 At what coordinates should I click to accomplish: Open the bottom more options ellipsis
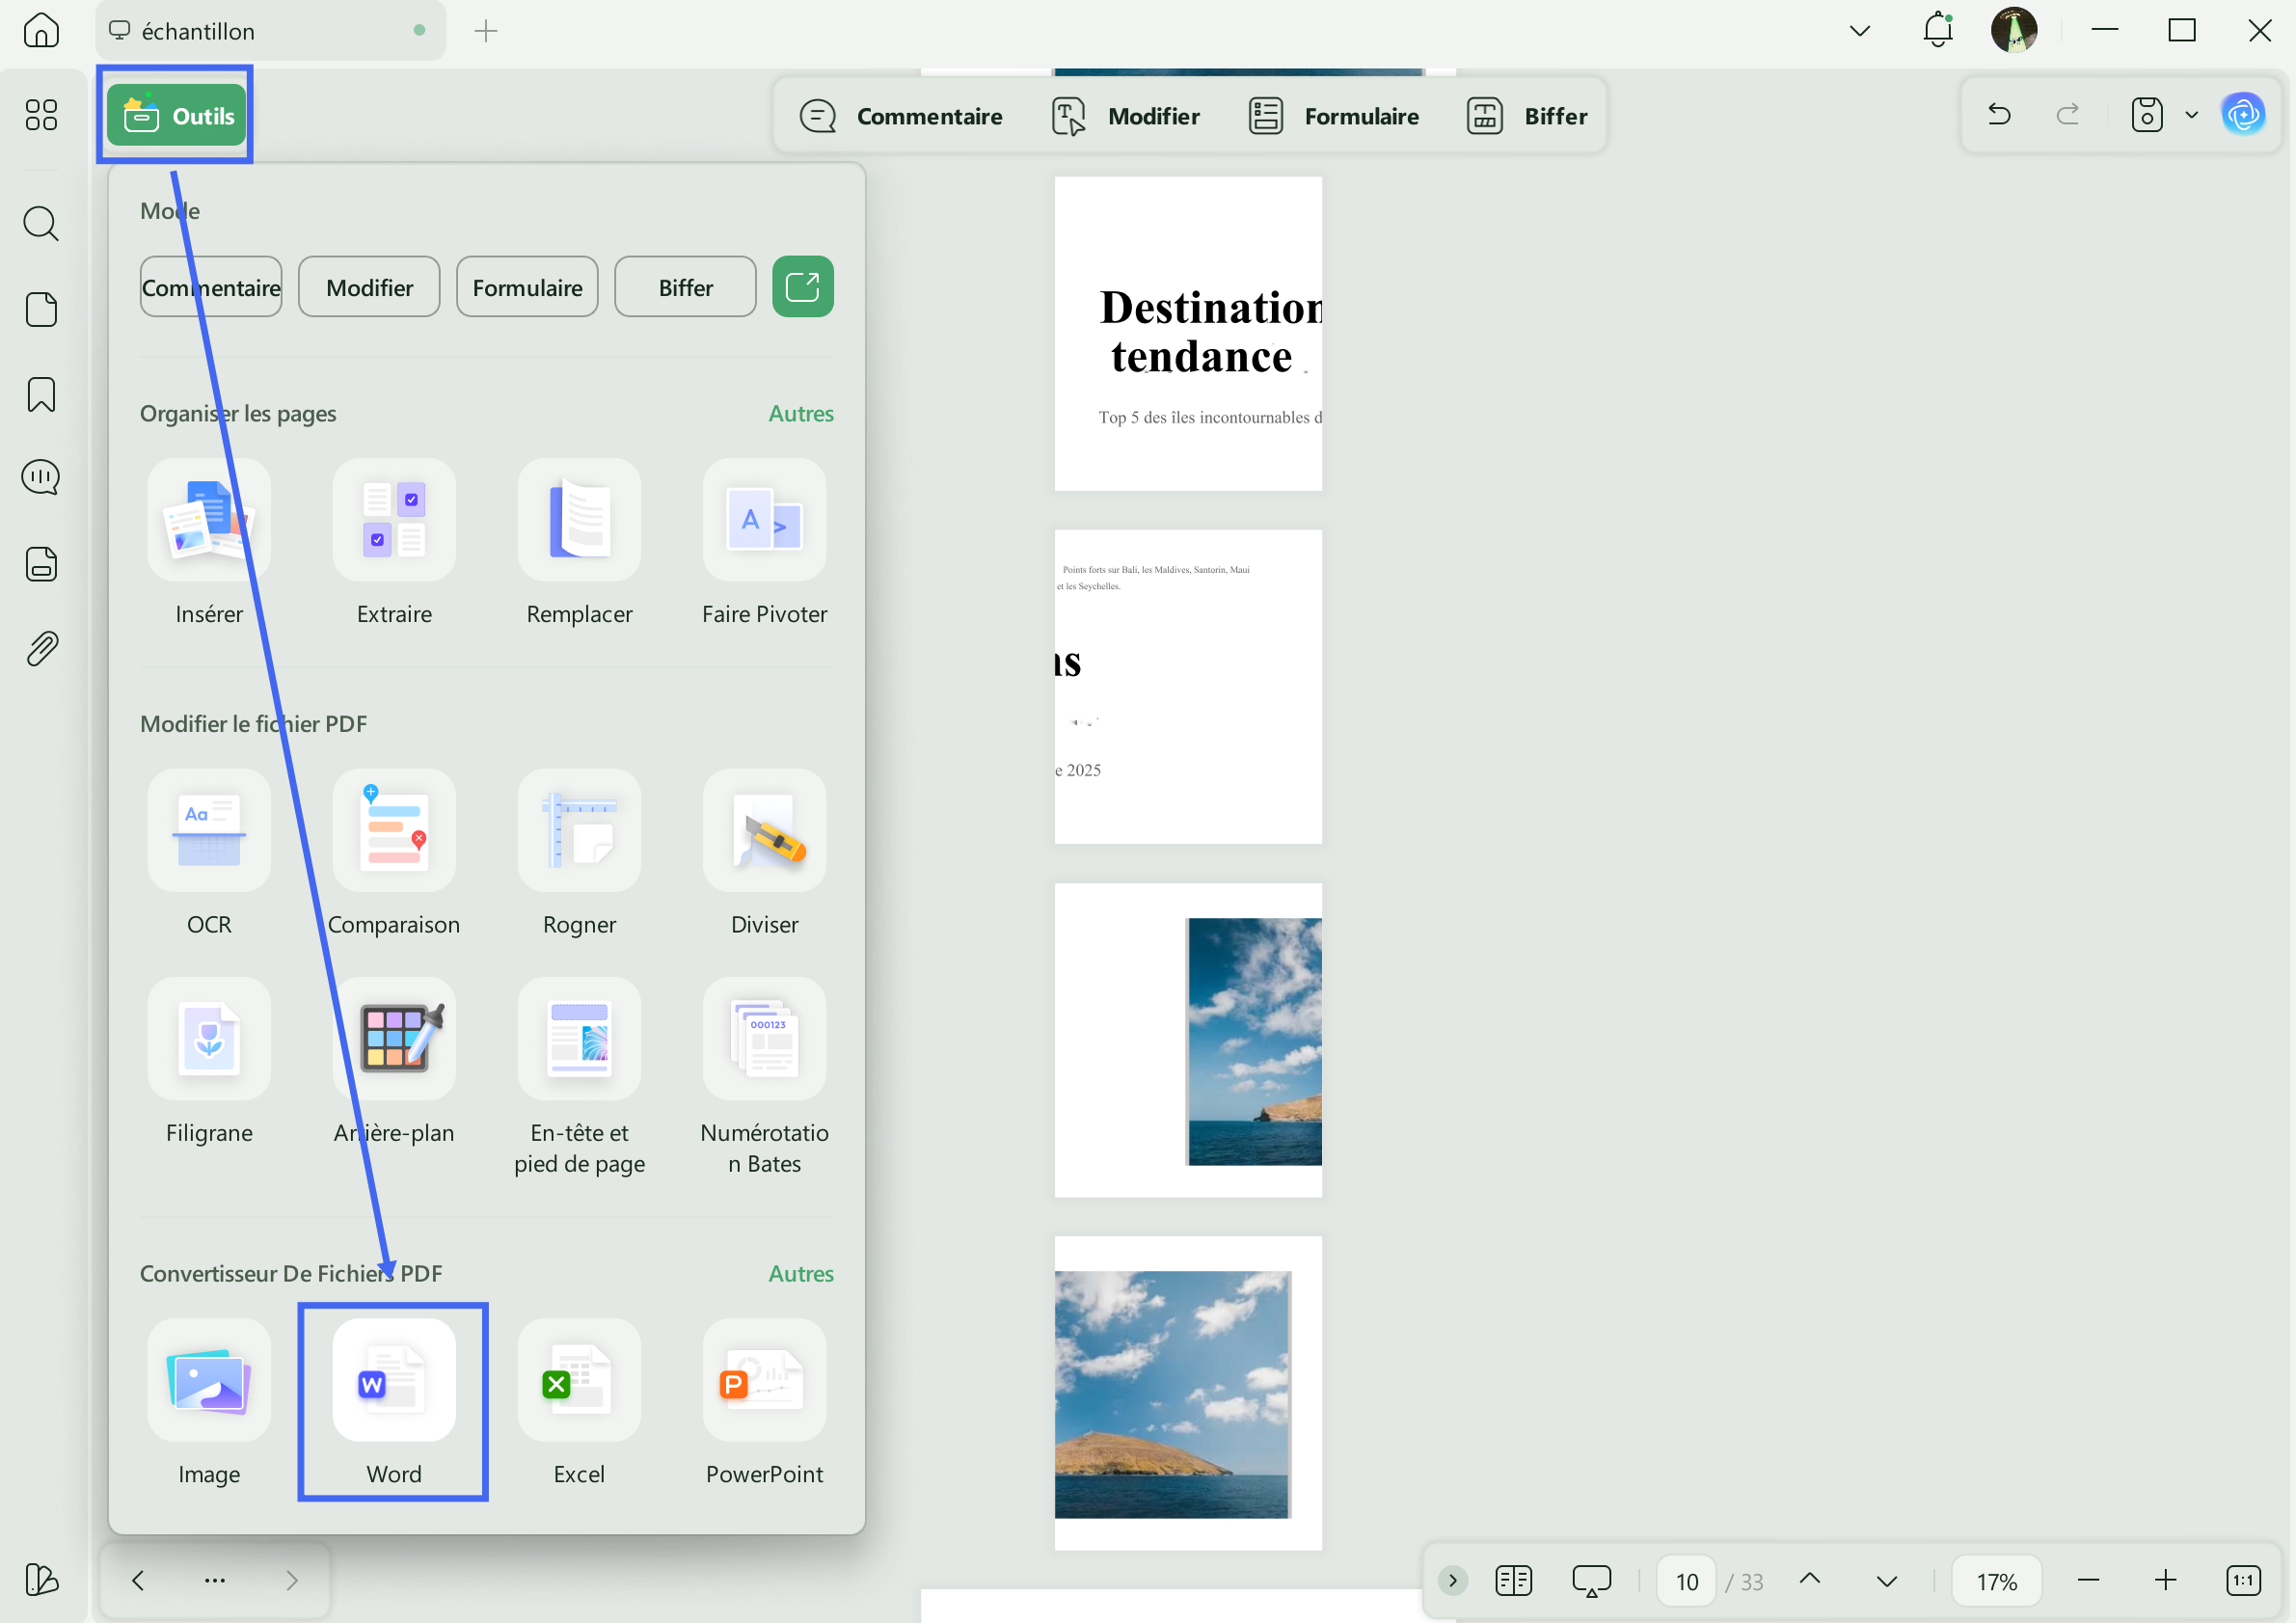coord(214,1580)
